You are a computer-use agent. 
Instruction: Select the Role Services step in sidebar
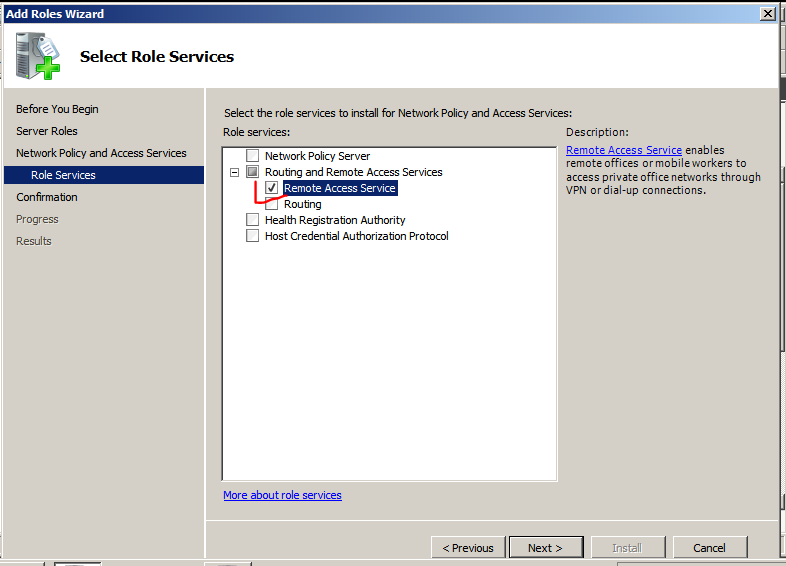63,175
